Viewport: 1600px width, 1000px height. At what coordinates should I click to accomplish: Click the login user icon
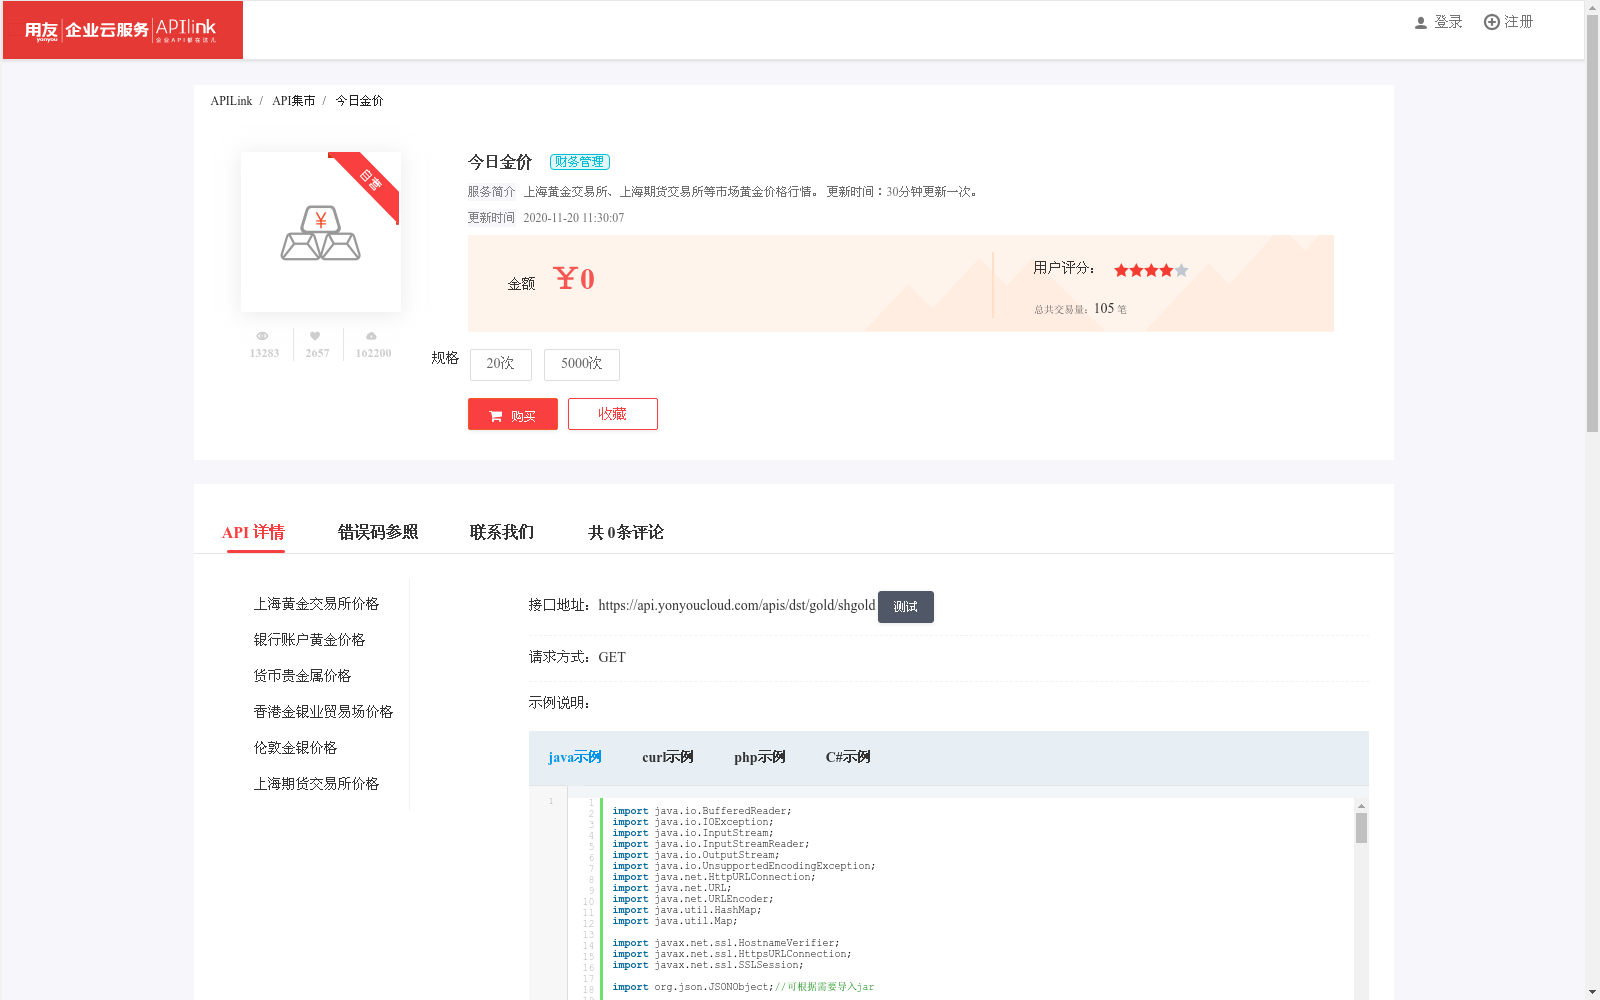coord(1421,22)
